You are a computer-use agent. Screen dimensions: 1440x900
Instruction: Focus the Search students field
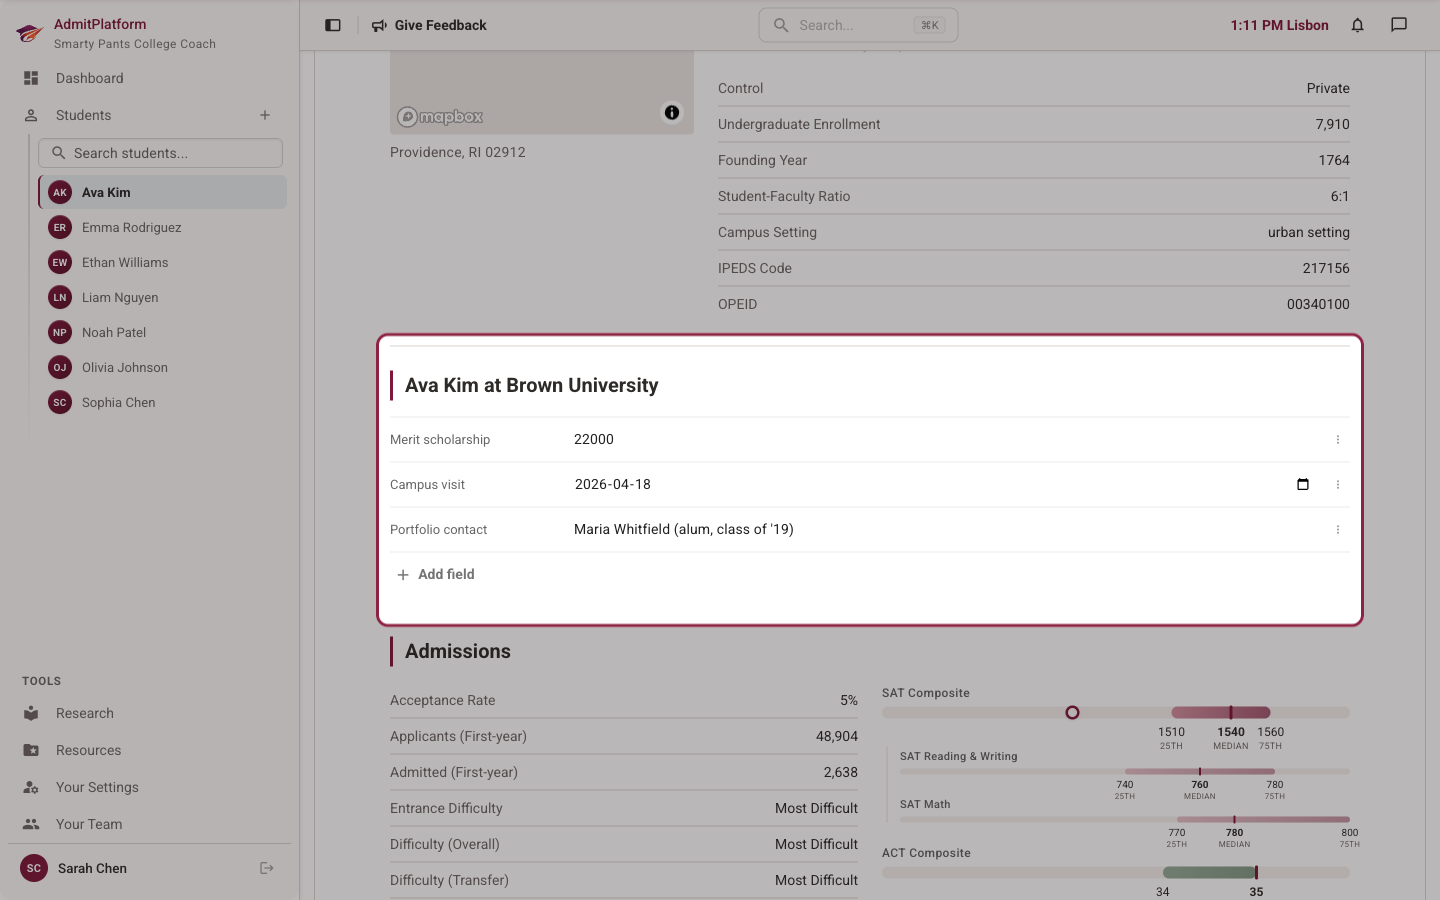tap(160, 153)
